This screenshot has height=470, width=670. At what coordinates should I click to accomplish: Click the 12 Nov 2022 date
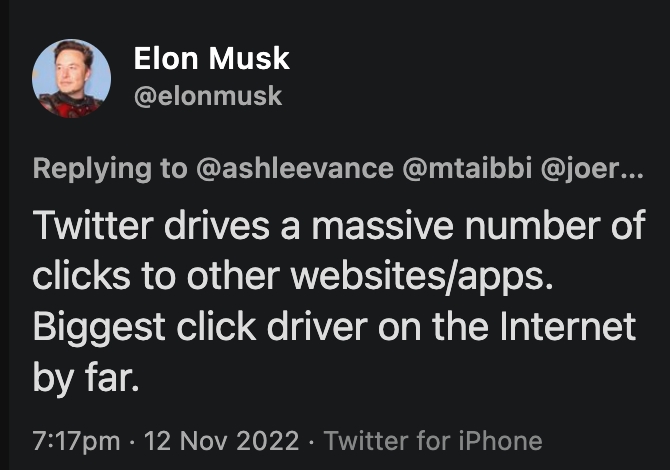(x=221, y=441)
